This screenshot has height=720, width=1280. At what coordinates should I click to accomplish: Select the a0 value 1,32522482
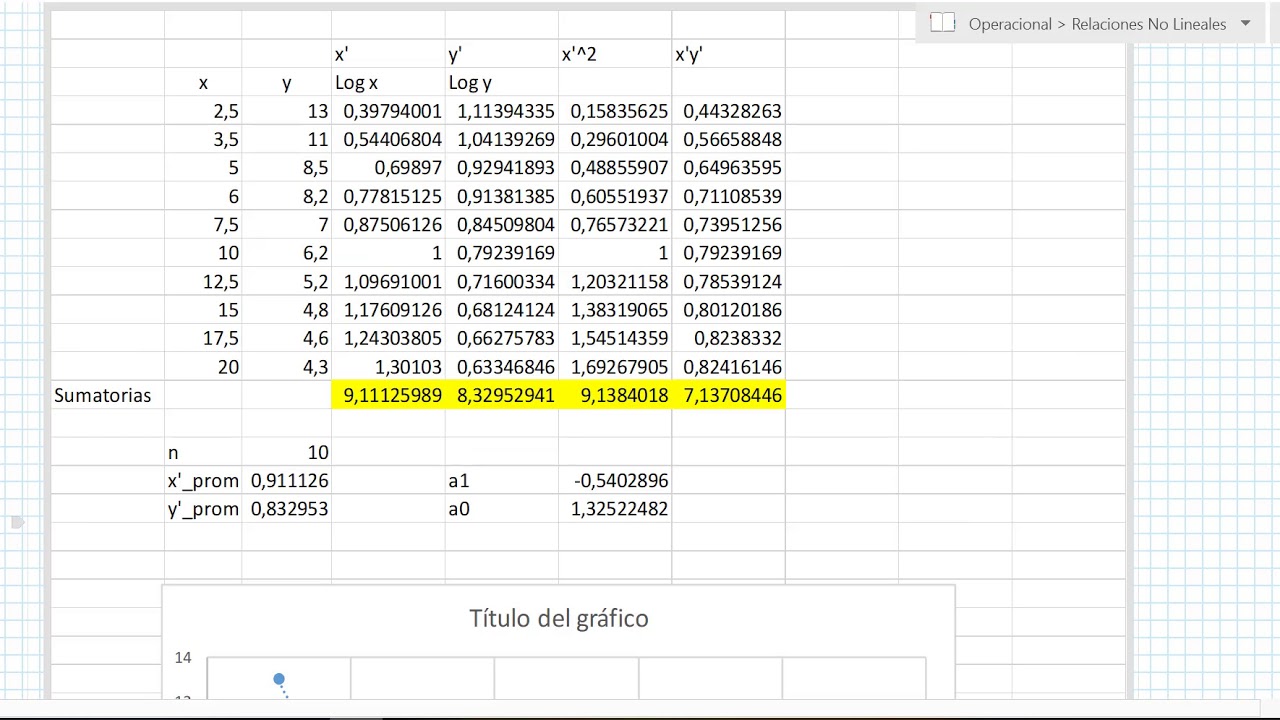tap(615, 509)
